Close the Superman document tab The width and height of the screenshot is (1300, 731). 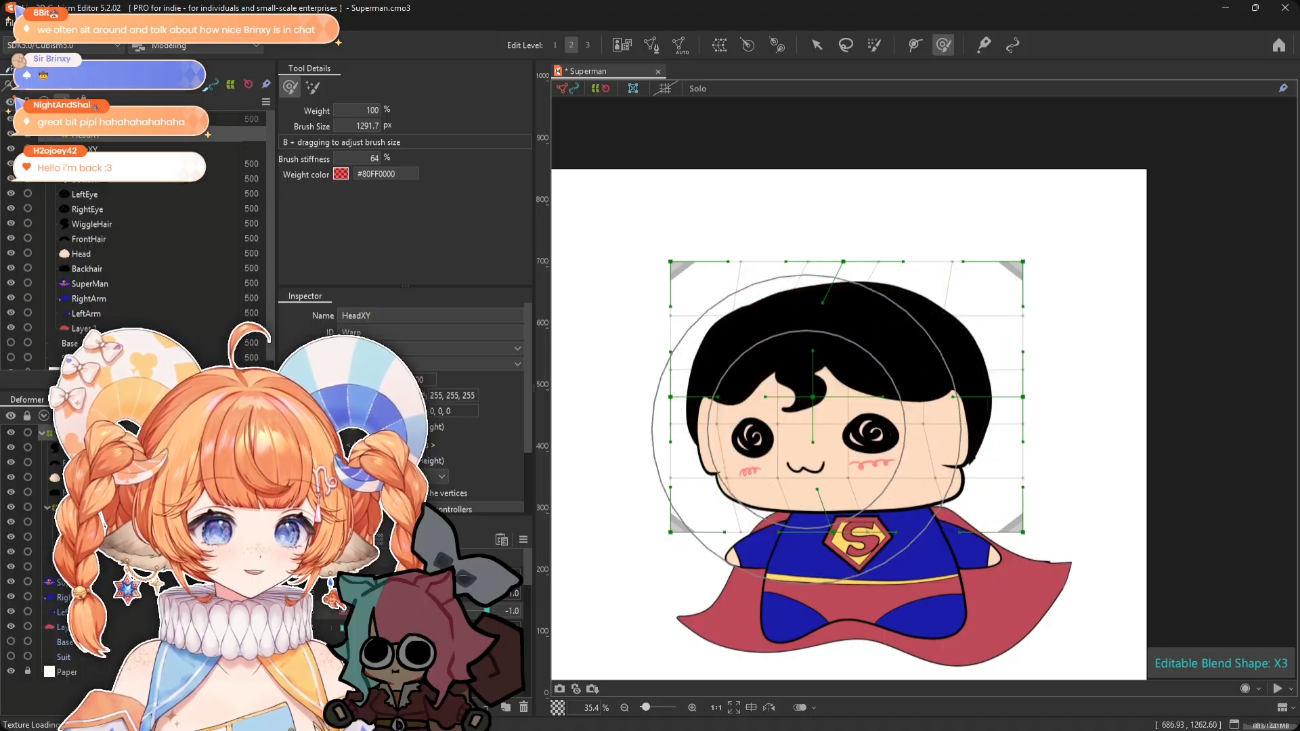658,71
